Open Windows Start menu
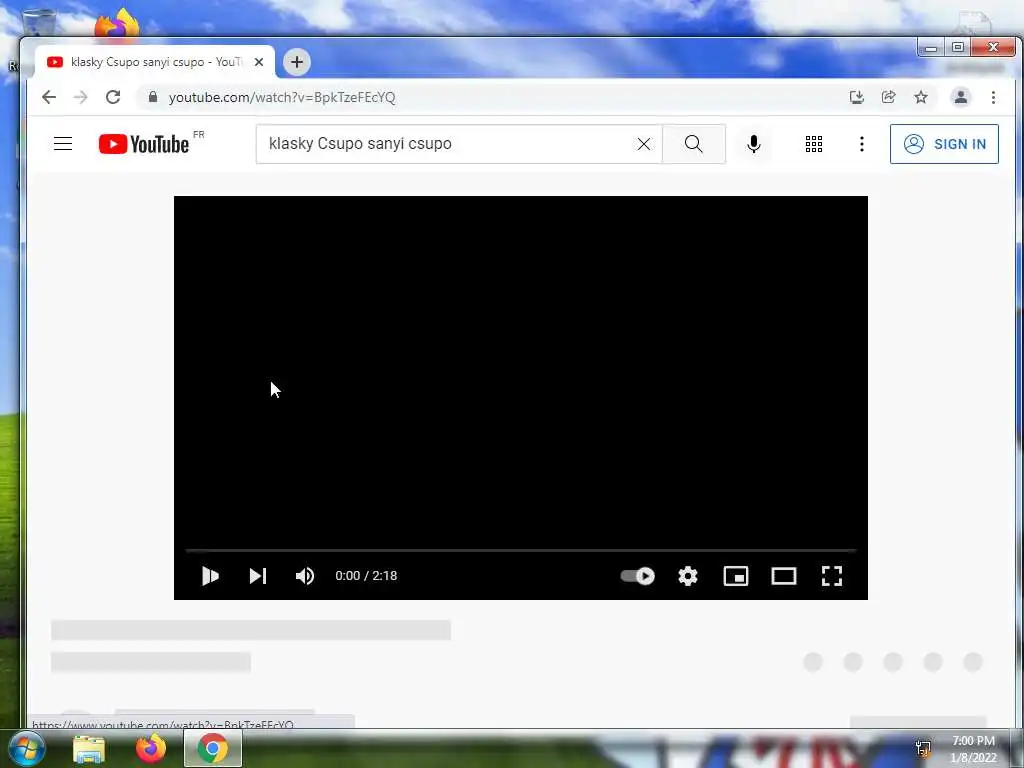1024x768 pixels. [26, 748]
